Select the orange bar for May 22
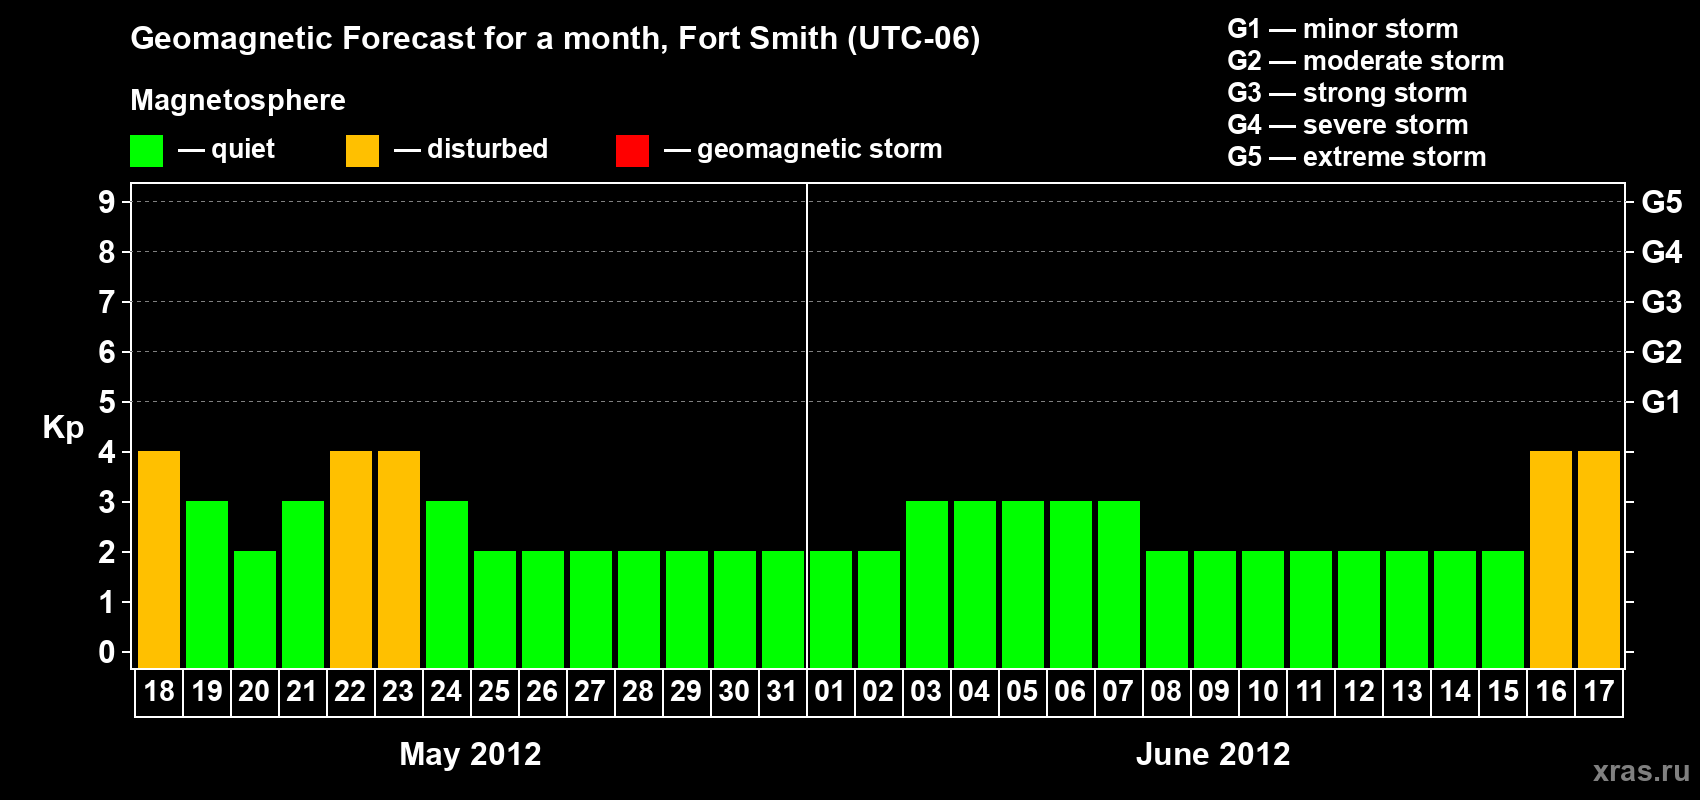Viewport: 1700px width, 800px height. pyautogui.click(x=351, y=560)
